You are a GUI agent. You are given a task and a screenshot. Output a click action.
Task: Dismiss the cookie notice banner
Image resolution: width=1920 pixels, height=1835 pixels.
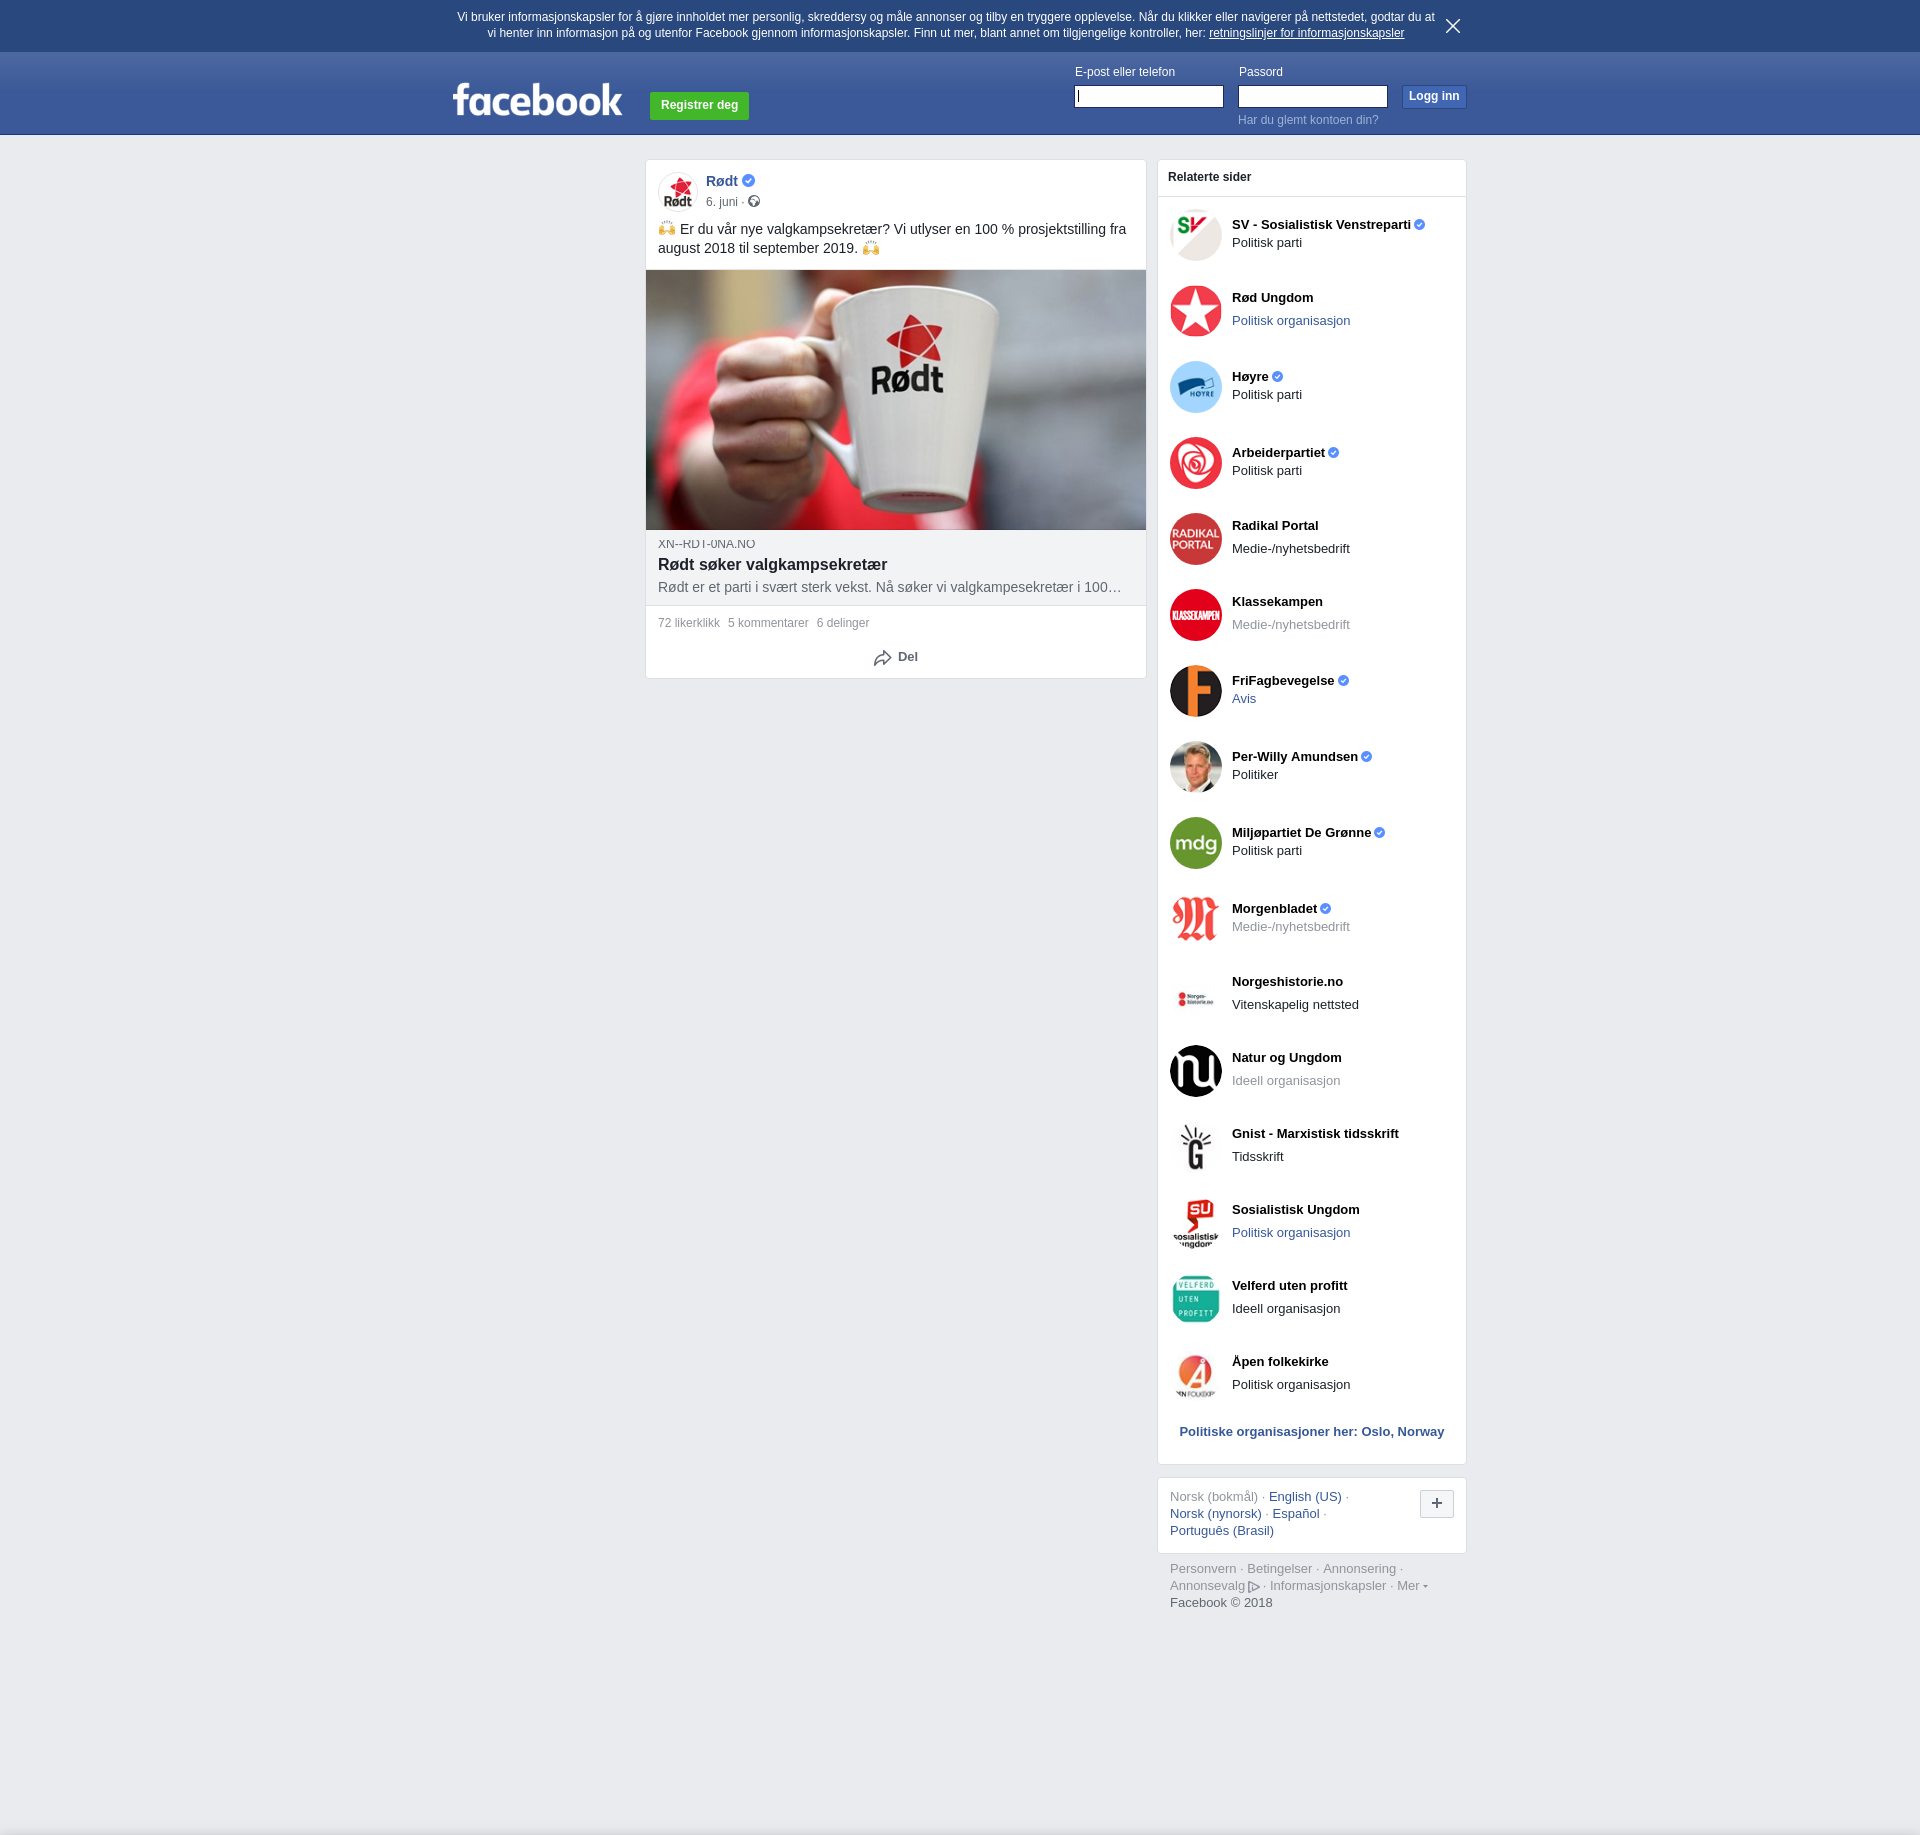tap(1452, 26)
